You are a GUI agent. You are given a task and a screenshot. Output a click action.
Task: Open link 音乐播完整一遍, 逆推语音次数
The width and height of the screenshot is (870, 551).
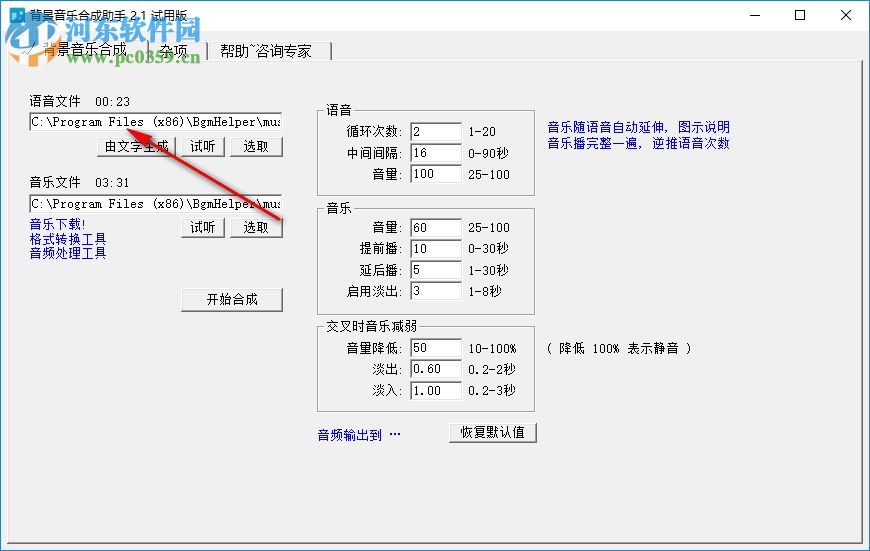(639, 143)
